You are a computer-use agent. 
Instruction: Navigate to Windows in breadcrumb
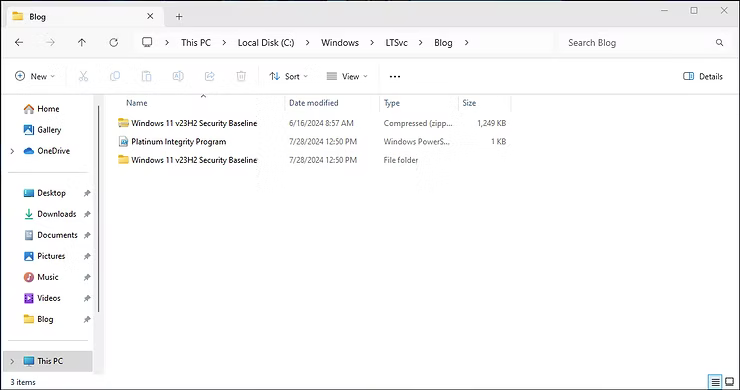point(340,42)
